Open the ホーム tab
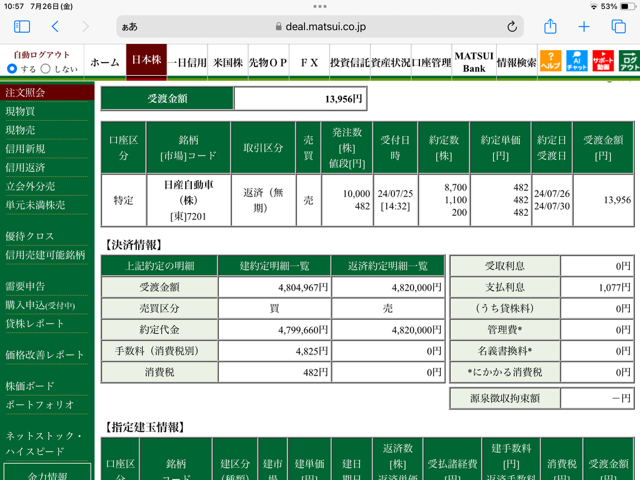Image resolution: width=640 pixels, height=480 pixels. coord(105,62)
